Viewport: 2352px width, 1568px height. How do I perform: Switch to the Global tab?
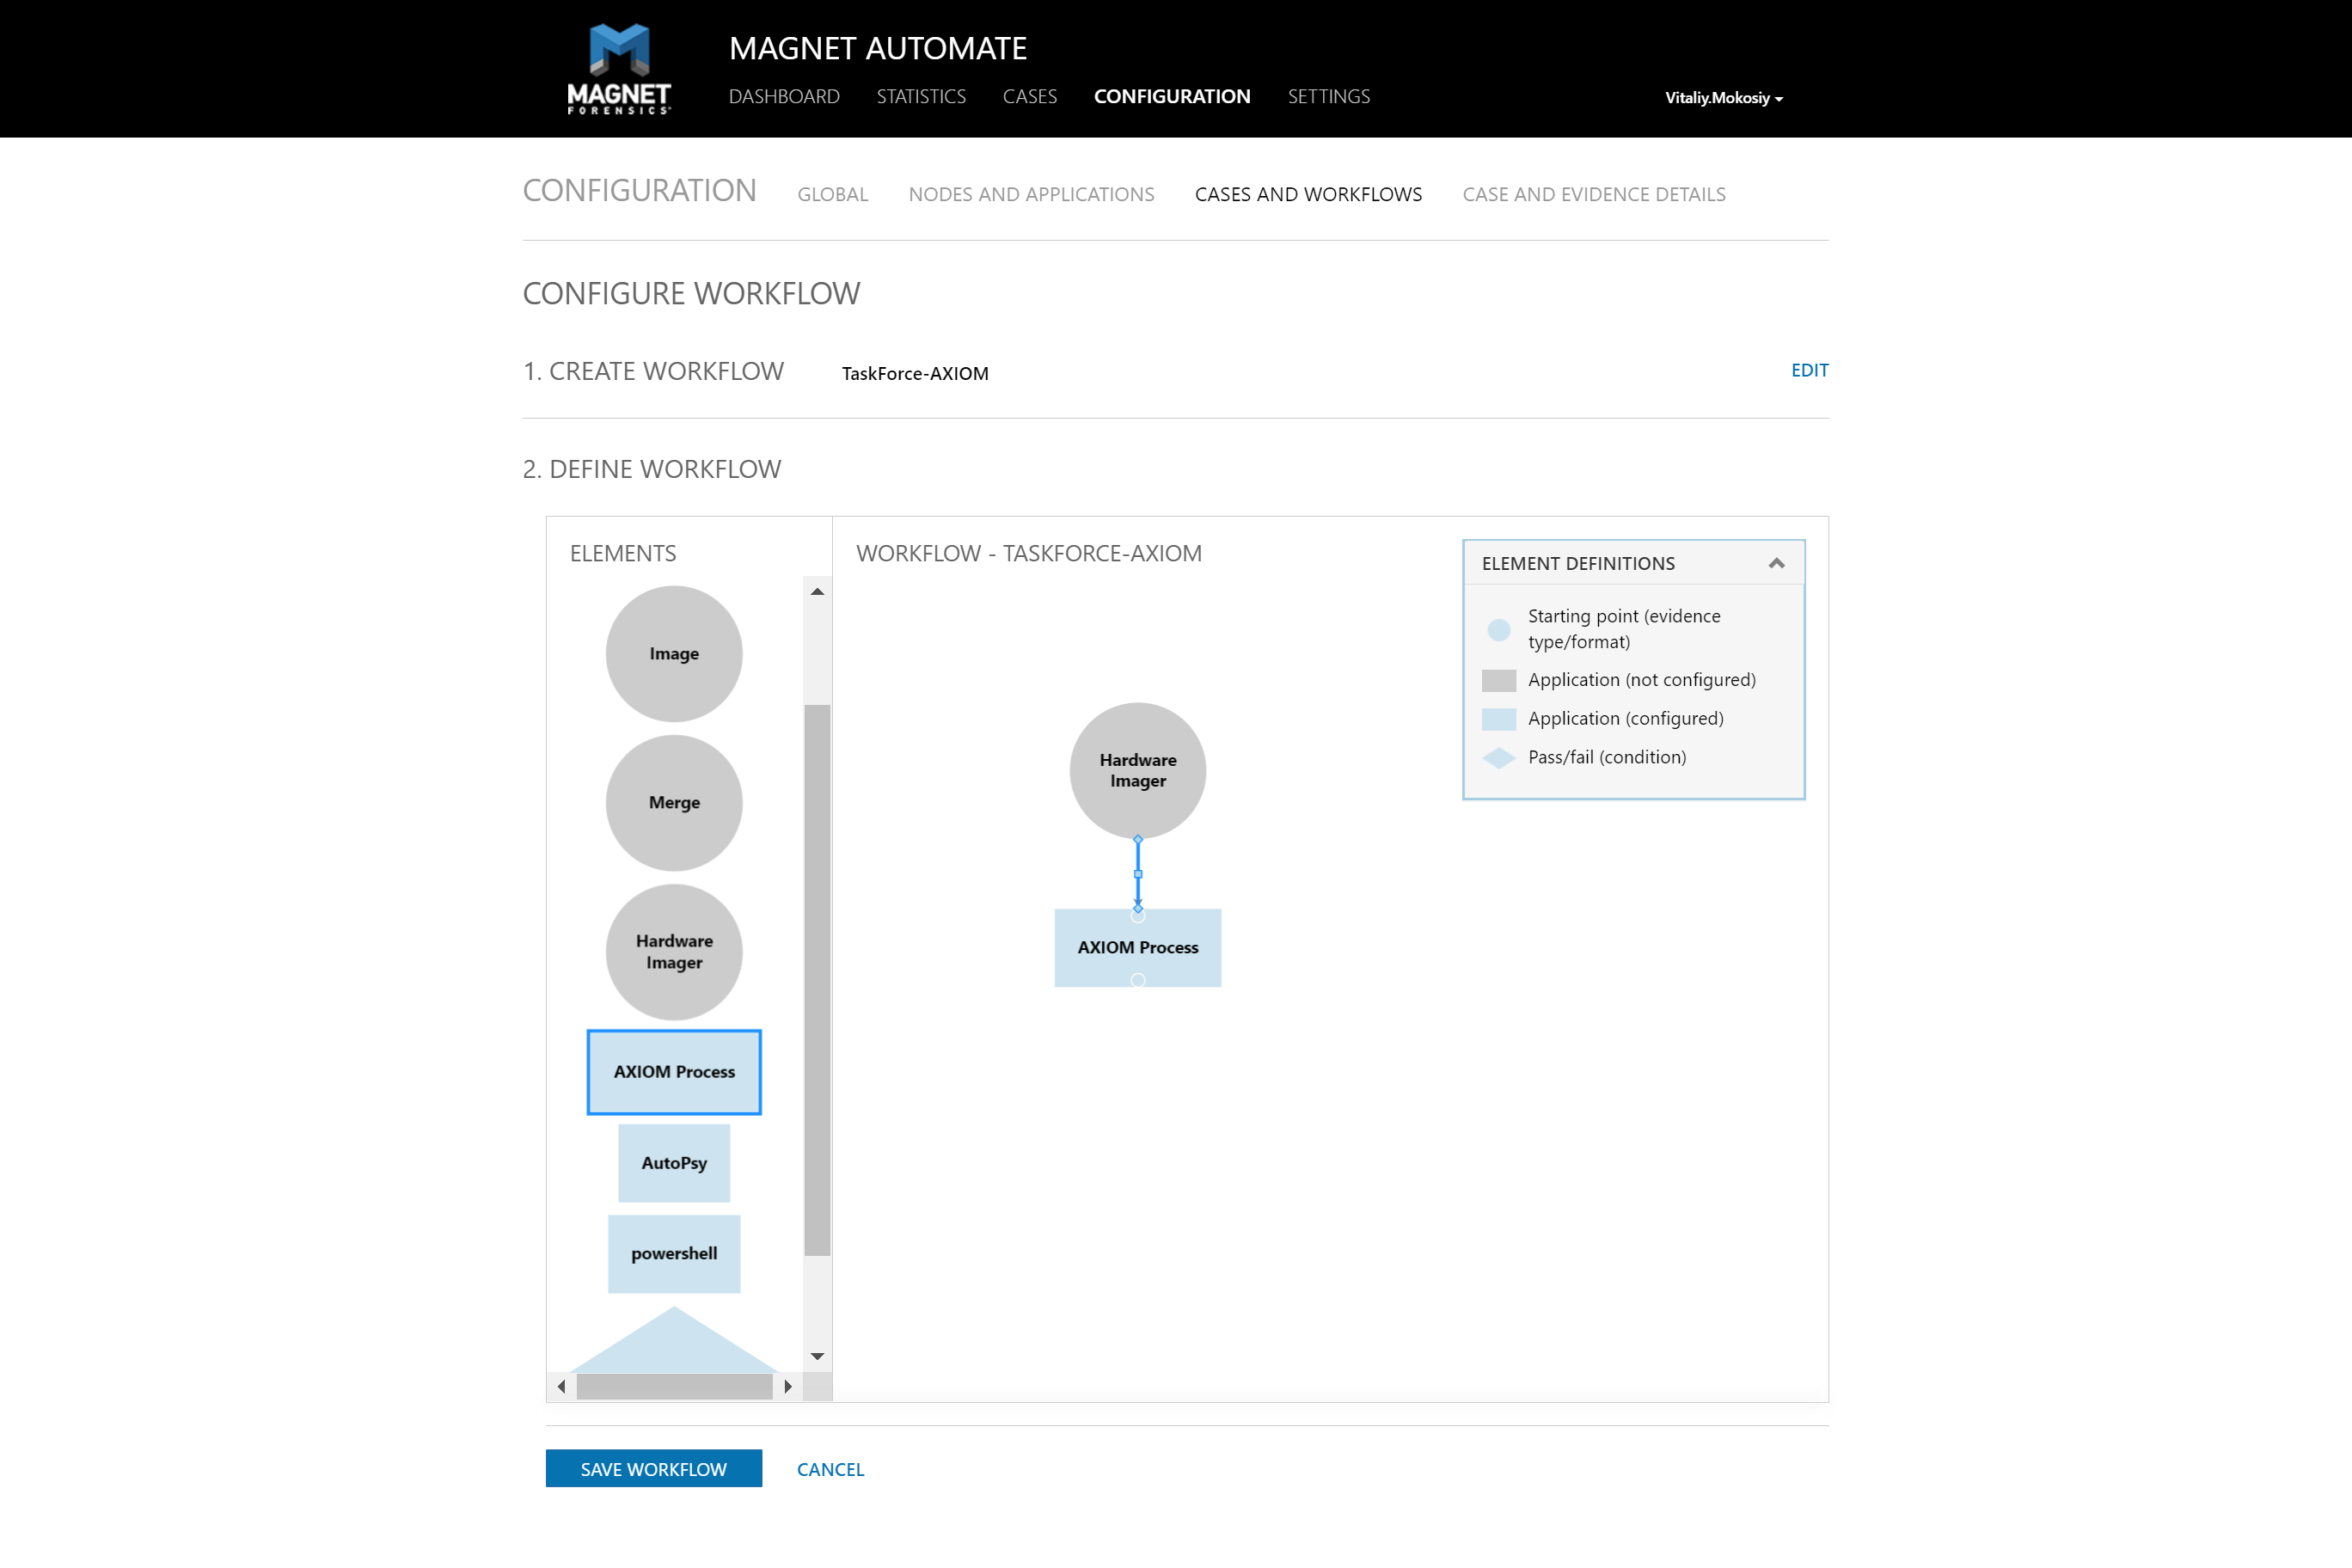coord(833,195)
